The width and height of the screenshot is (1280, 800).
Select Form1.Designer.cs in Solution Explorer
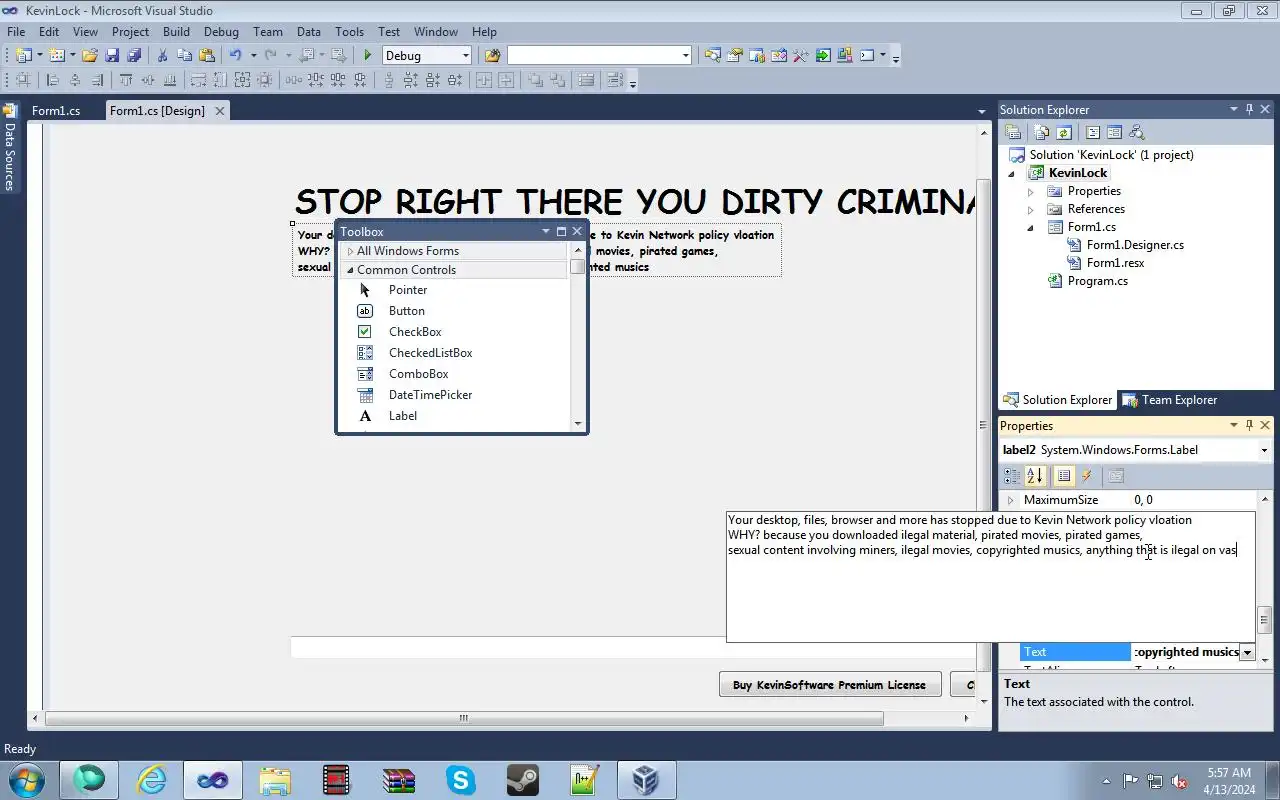coord(1135,245)
